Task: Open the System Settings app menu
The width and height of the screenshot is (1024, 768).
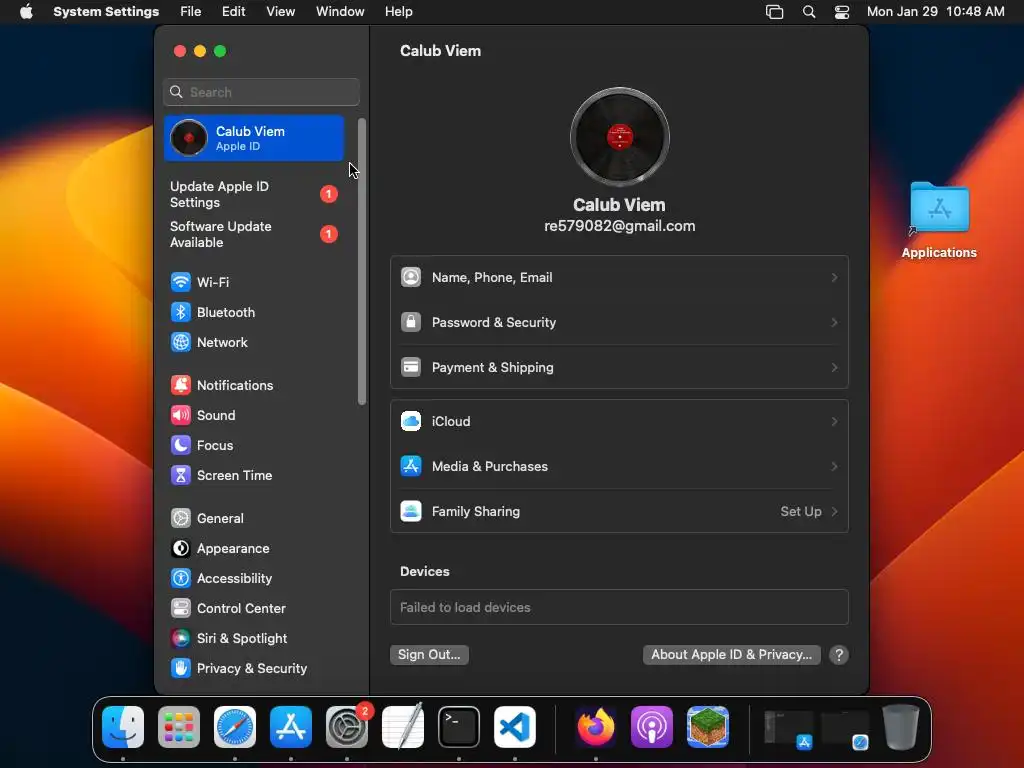Action: pos(106,12)
